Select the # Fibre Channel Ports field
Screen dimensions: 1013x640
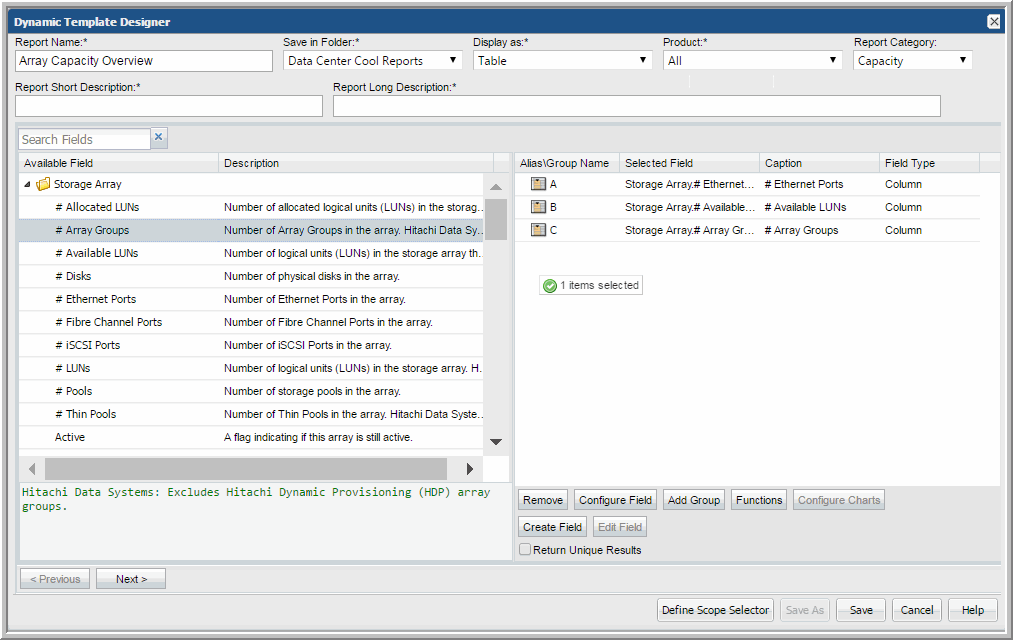pyautogui.click(x=114, y=322)
